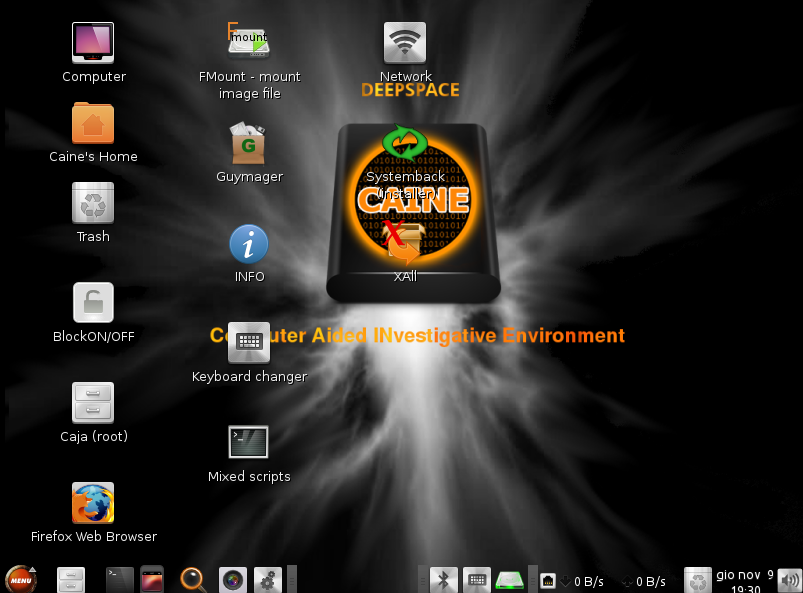Click the 'Mixed scripts' label text
The image size is (803, 593).
pyautogui.click(x=249, y=476)
